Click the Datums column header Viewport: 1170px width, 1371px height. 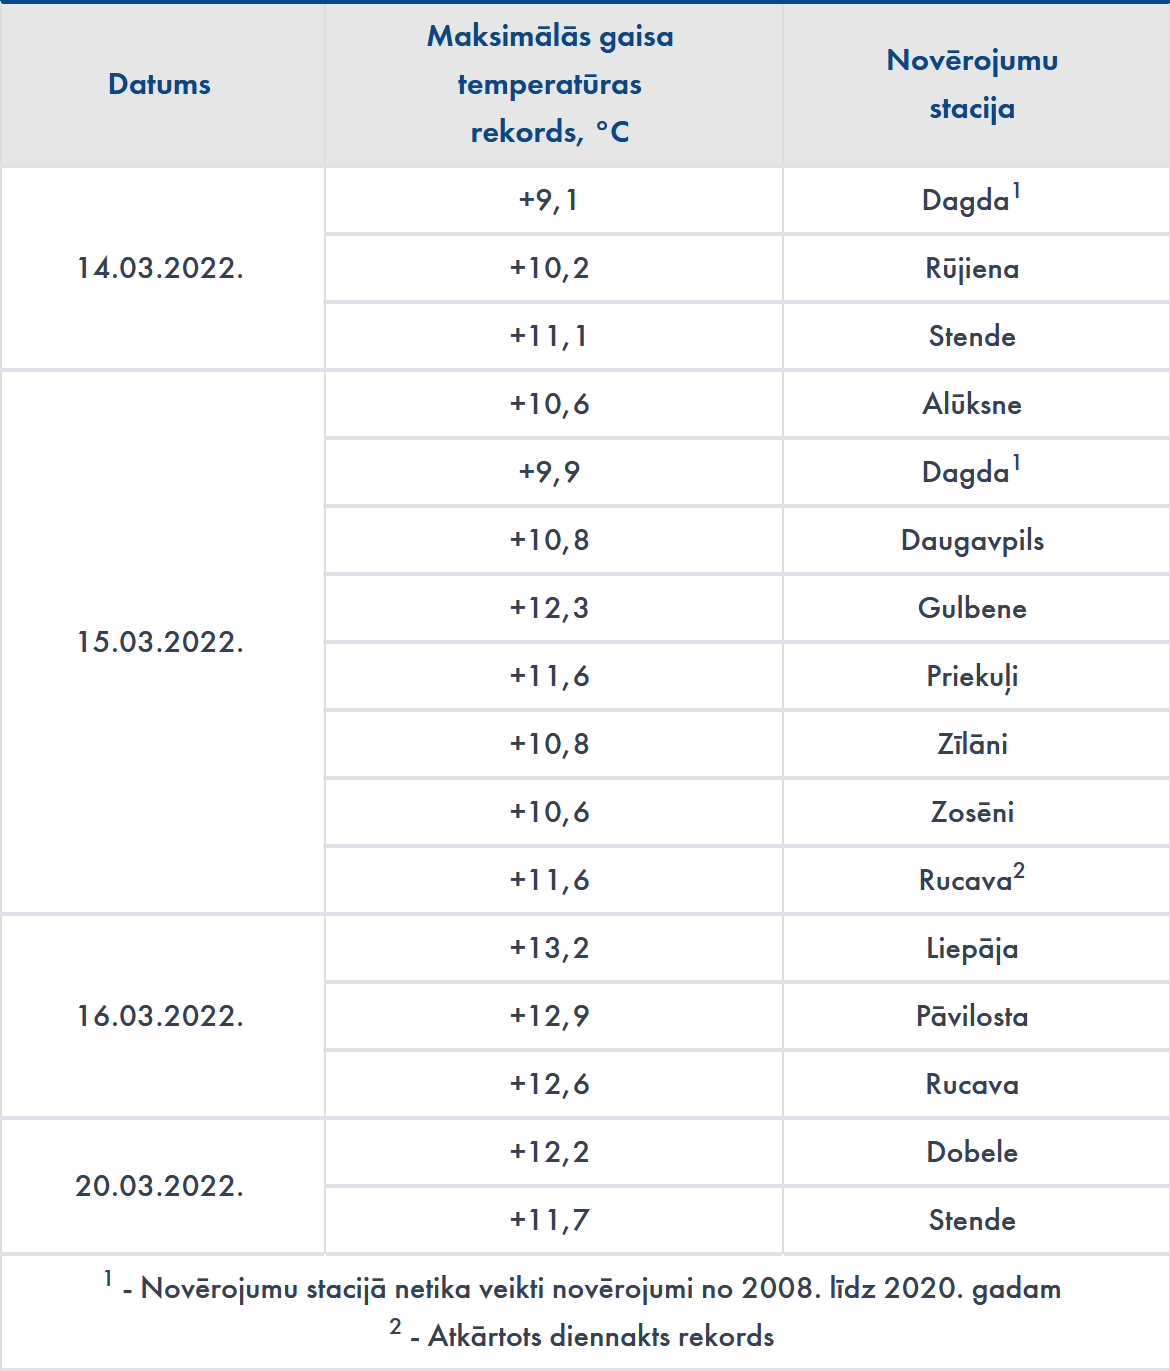click(160, 84)
